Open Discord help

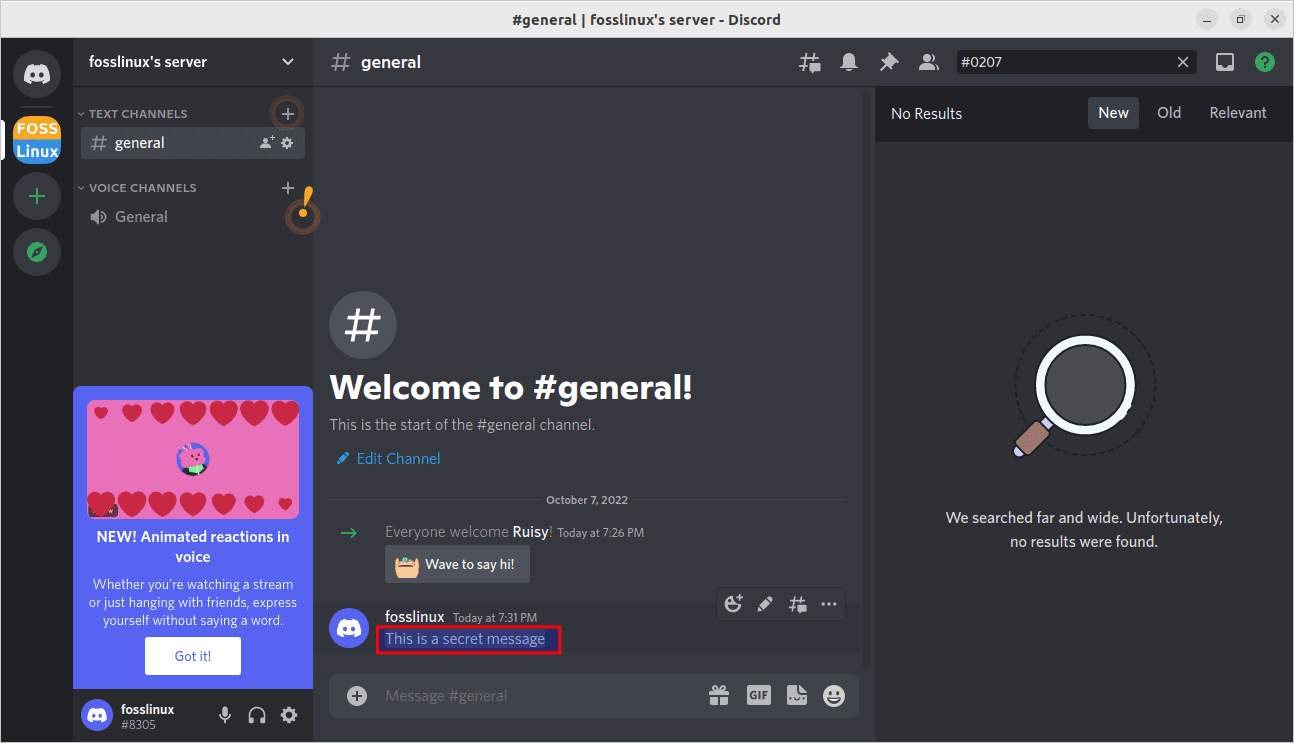(1265, 62)
